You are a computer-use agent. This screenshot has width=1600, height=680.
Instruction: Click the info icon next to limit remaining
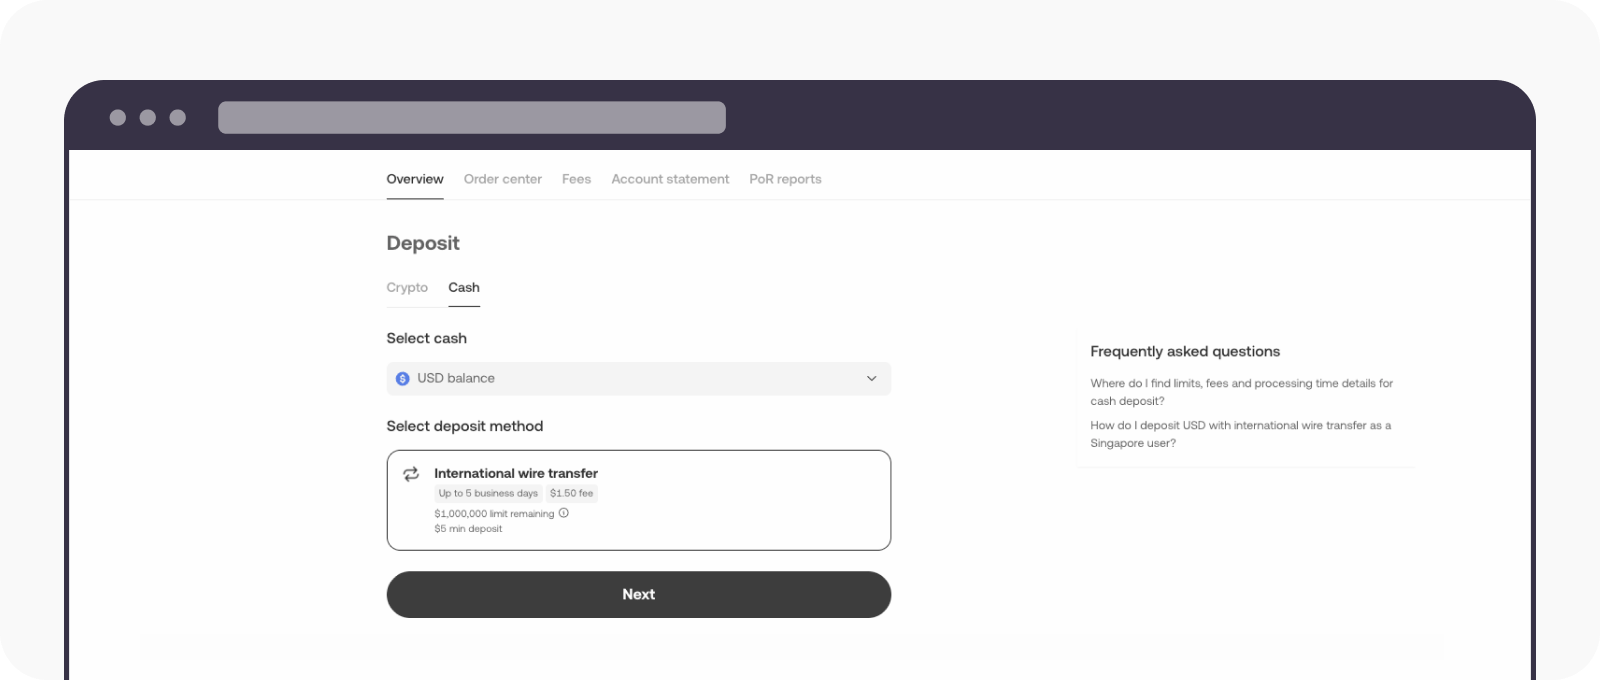pyautogui.click(x=563, y=513)
